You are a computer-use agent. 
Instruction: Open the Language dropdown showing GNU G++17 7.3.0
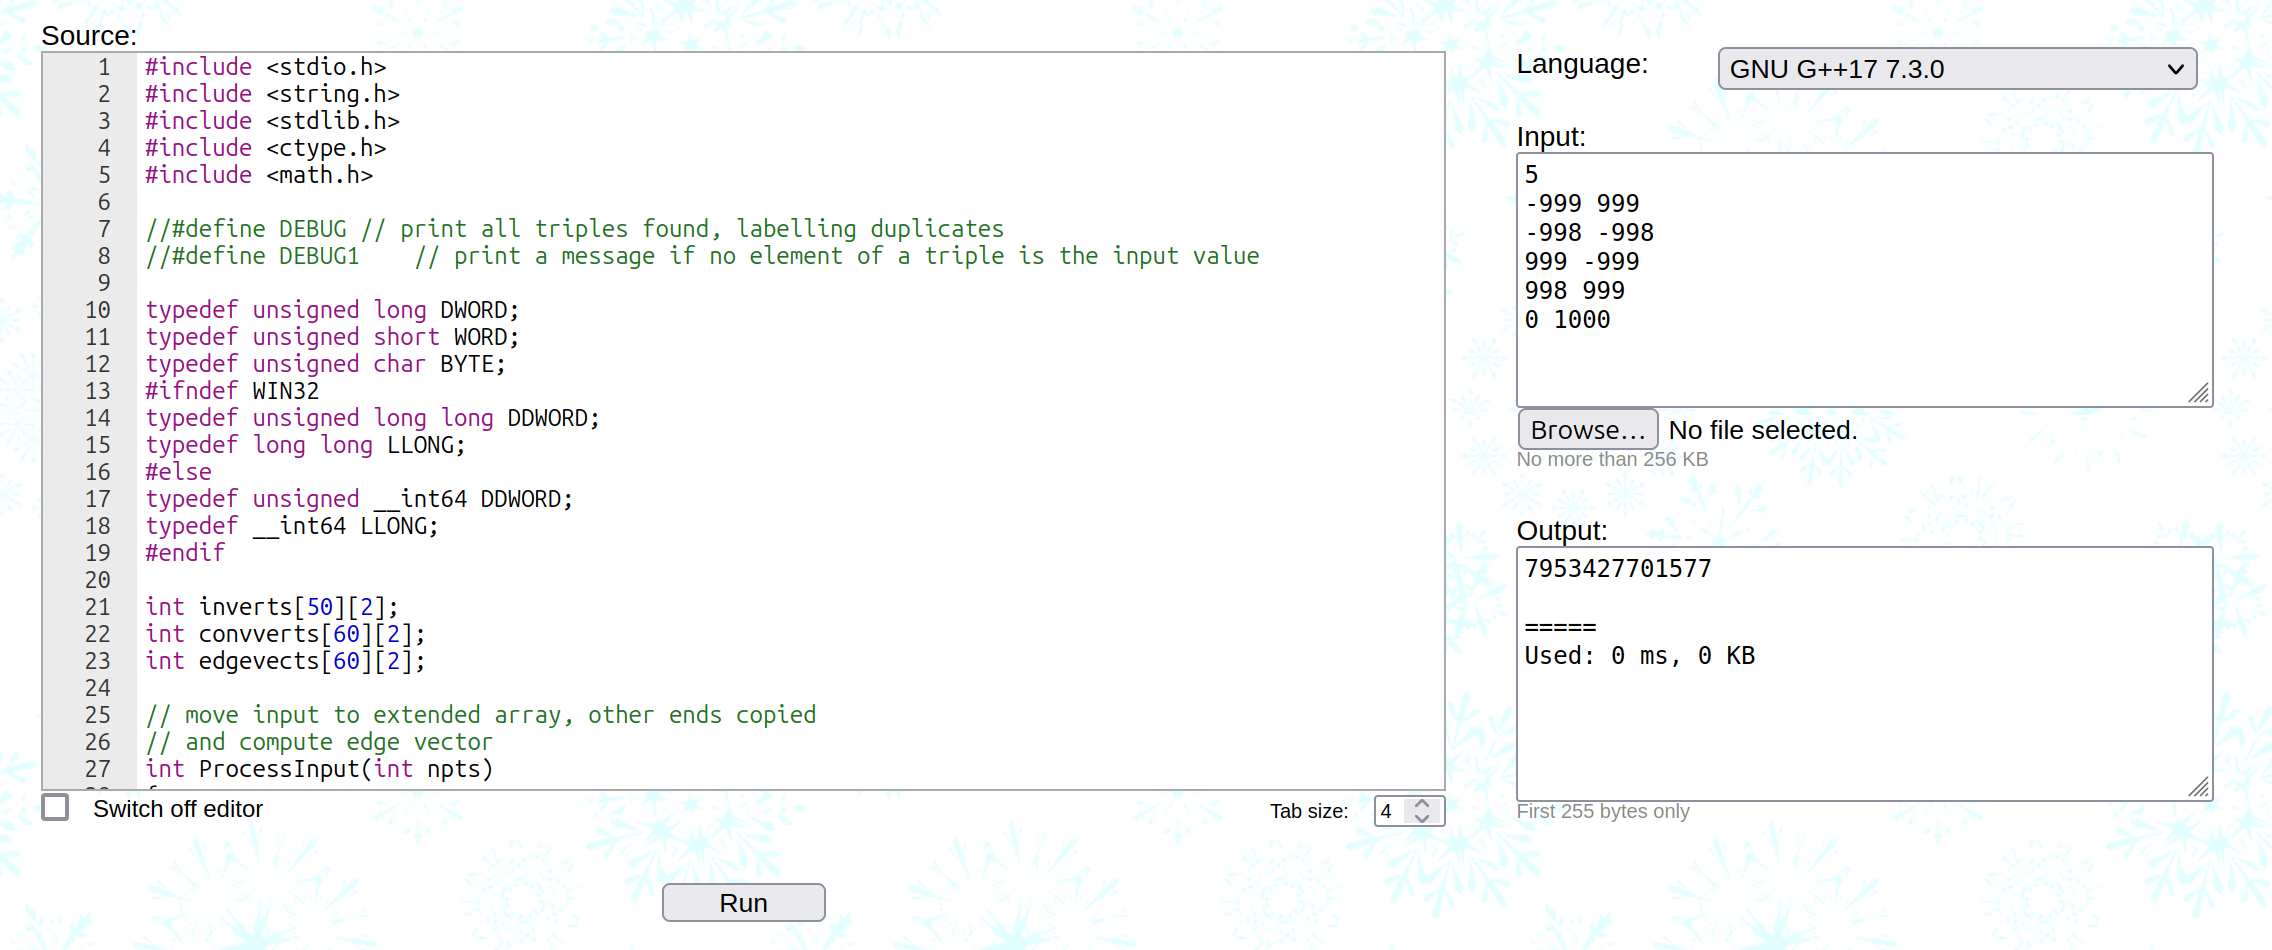pos(1956,69)
